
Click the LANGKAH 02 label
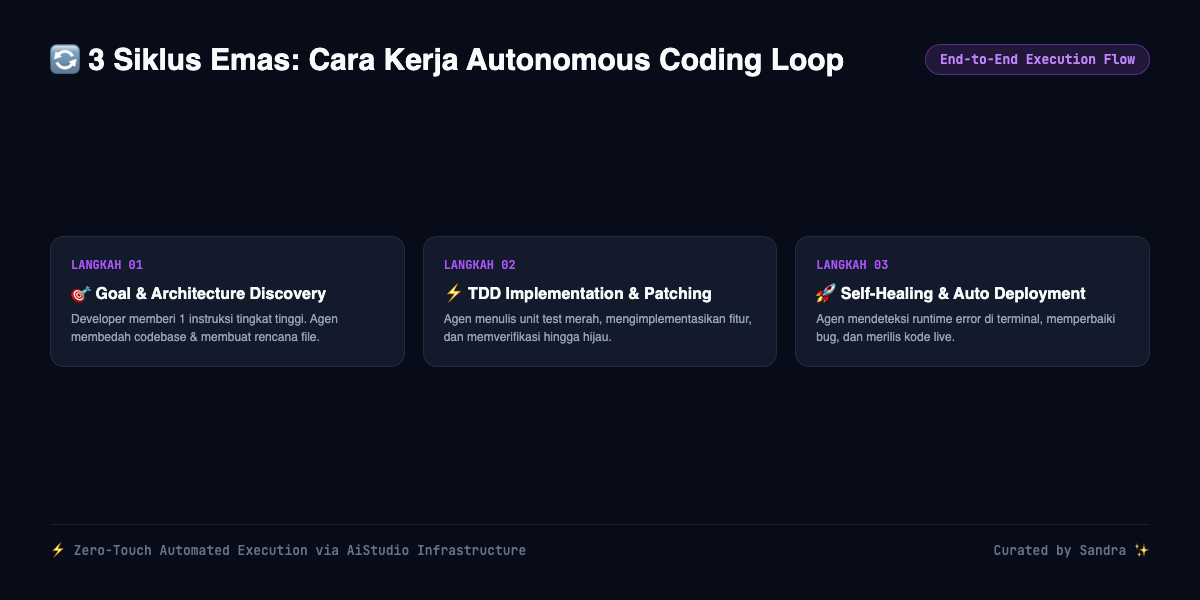(x=480, y=265)
